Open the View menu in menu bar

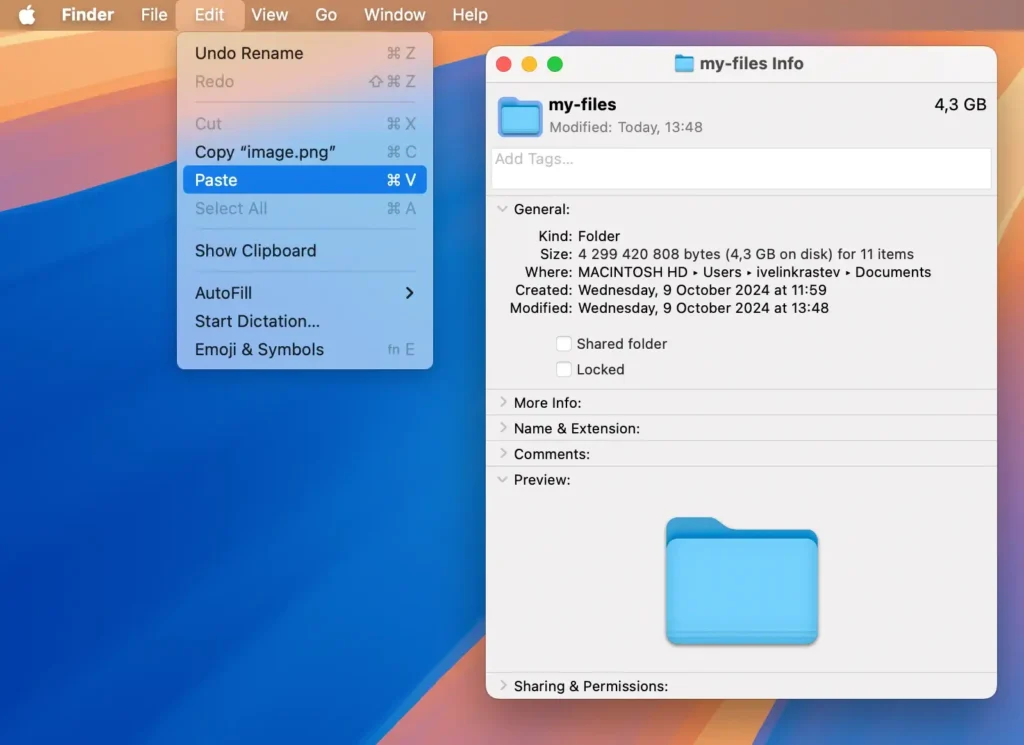coord(269,15)
